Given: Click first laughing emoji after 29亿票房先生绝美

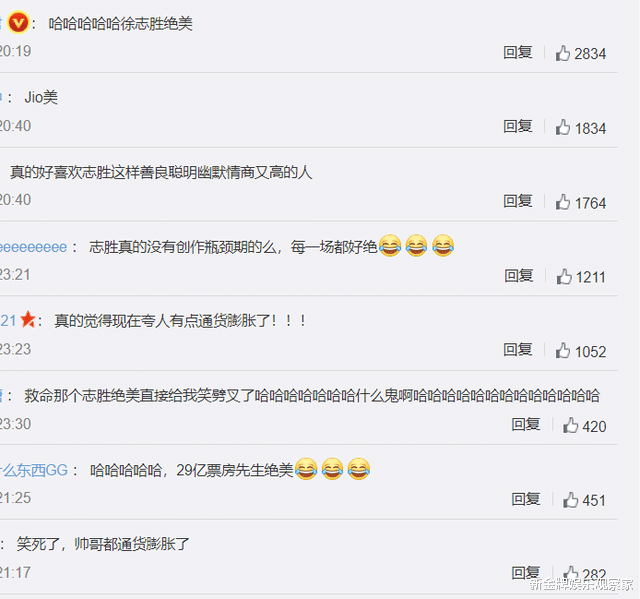Looking at the screenshot, I should (x=306, y=469).
